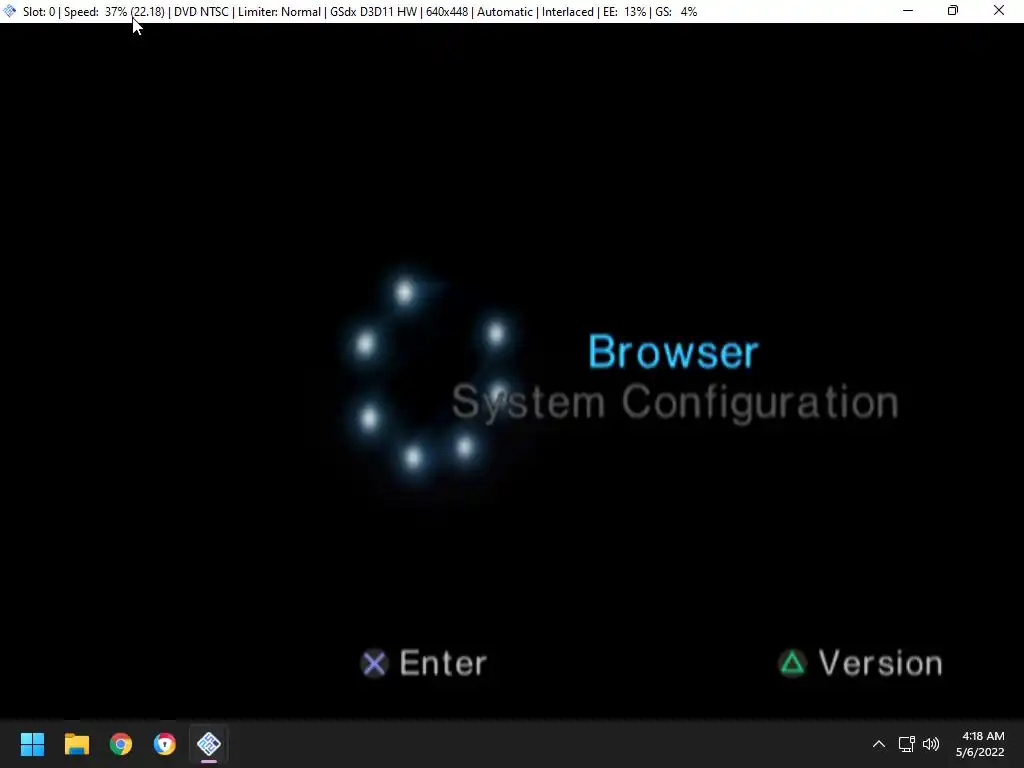The image size is (1024, 768).
Task: Click the title bar status text 'GSdx D3D11 HW'
Action: (374, 12)
